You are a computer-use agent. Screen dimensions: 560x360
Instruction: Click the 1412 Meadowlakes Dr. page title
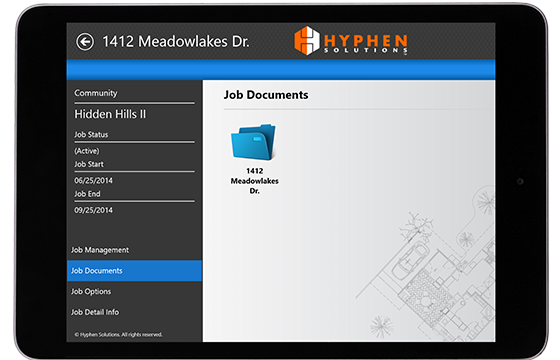(176, 42)
